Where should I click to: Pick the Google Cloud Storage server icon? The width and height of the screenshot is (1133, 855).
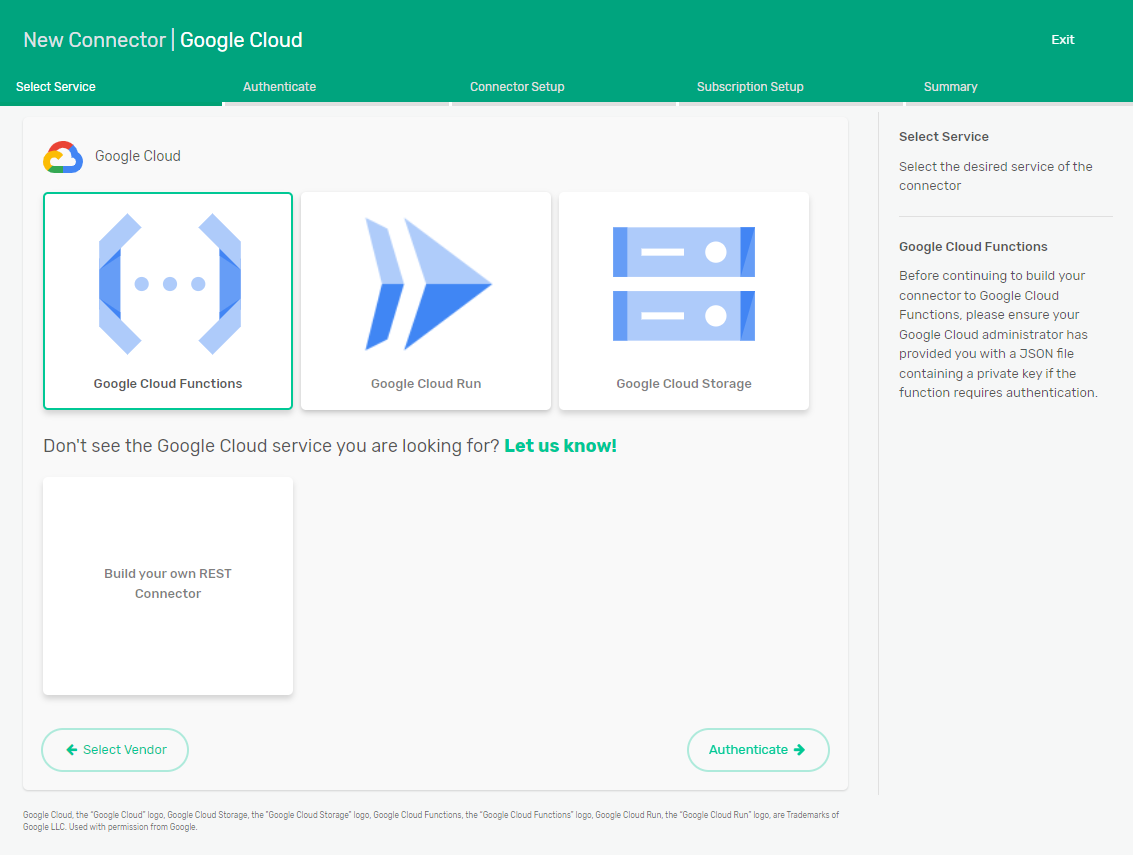tap(684, 284)
